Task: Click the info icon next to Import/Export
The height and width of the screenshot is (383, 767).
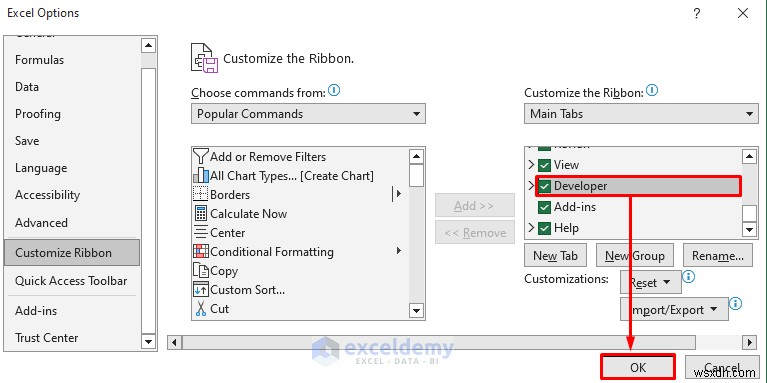Action: [735, 304]
